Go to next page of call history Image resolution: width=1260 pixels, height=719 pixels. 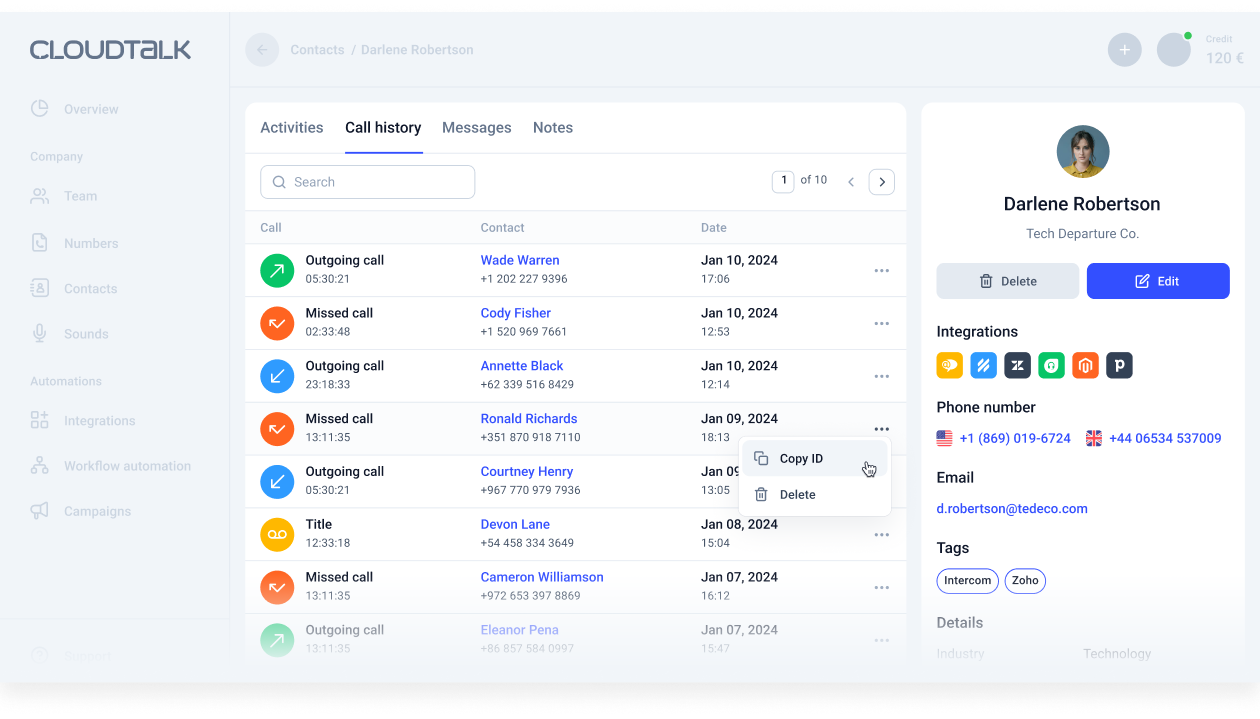[x=881, y=182]
